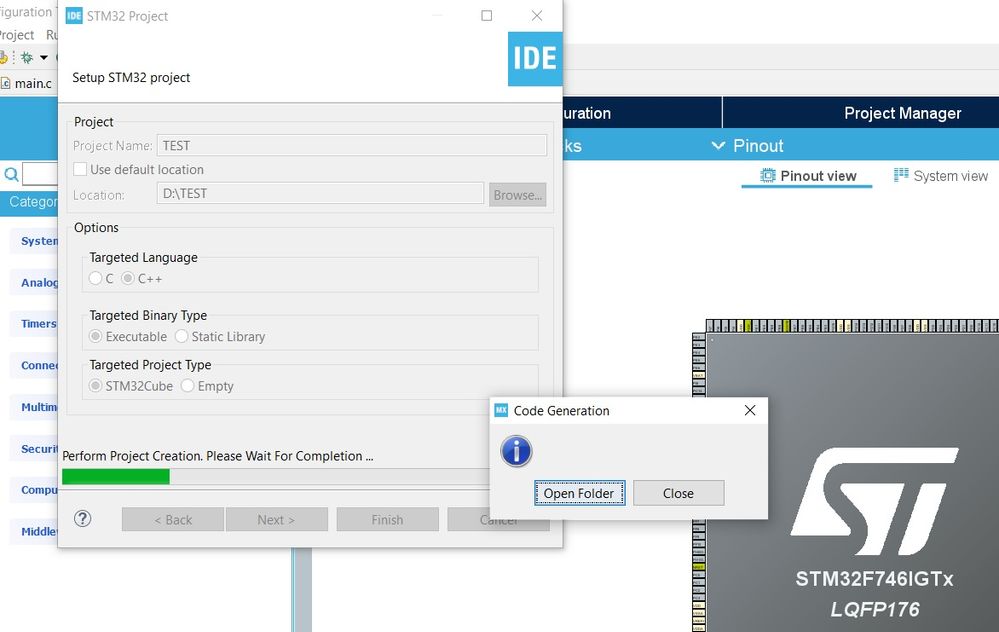Viewport: 999px width, 632px height.
Task: Close the Code Generation dialog with the X
Action: tap(750, 410)
